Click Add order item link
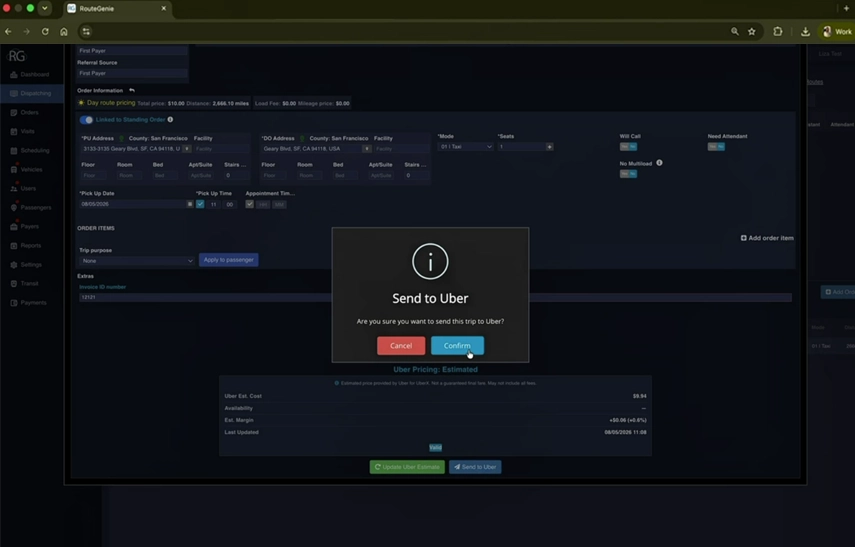Screen dimensions: 855x547 click(767, 238)
